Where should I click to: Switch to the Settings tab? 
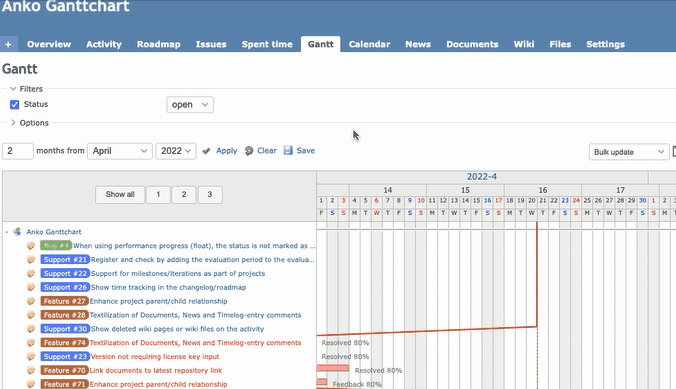605,44
